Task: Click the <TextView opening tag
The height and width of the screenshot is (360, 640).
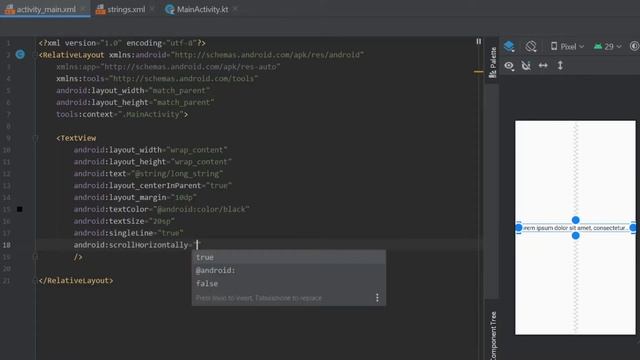Action: [x=76, y=138]
